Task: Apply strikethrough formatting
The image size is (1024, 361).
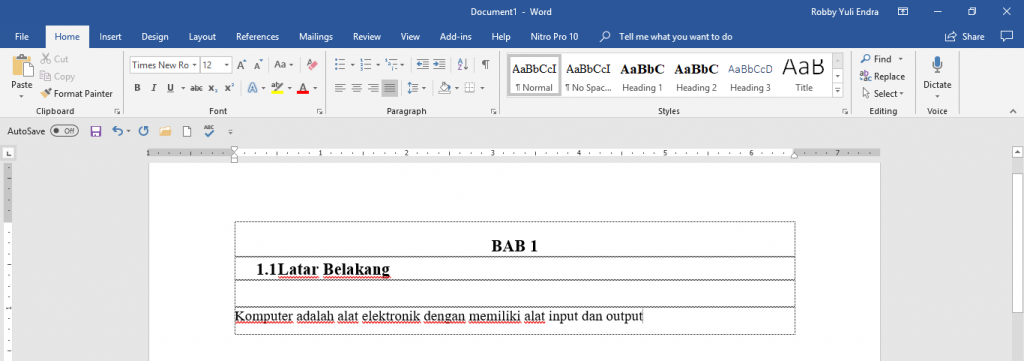Action: point(196,87)
